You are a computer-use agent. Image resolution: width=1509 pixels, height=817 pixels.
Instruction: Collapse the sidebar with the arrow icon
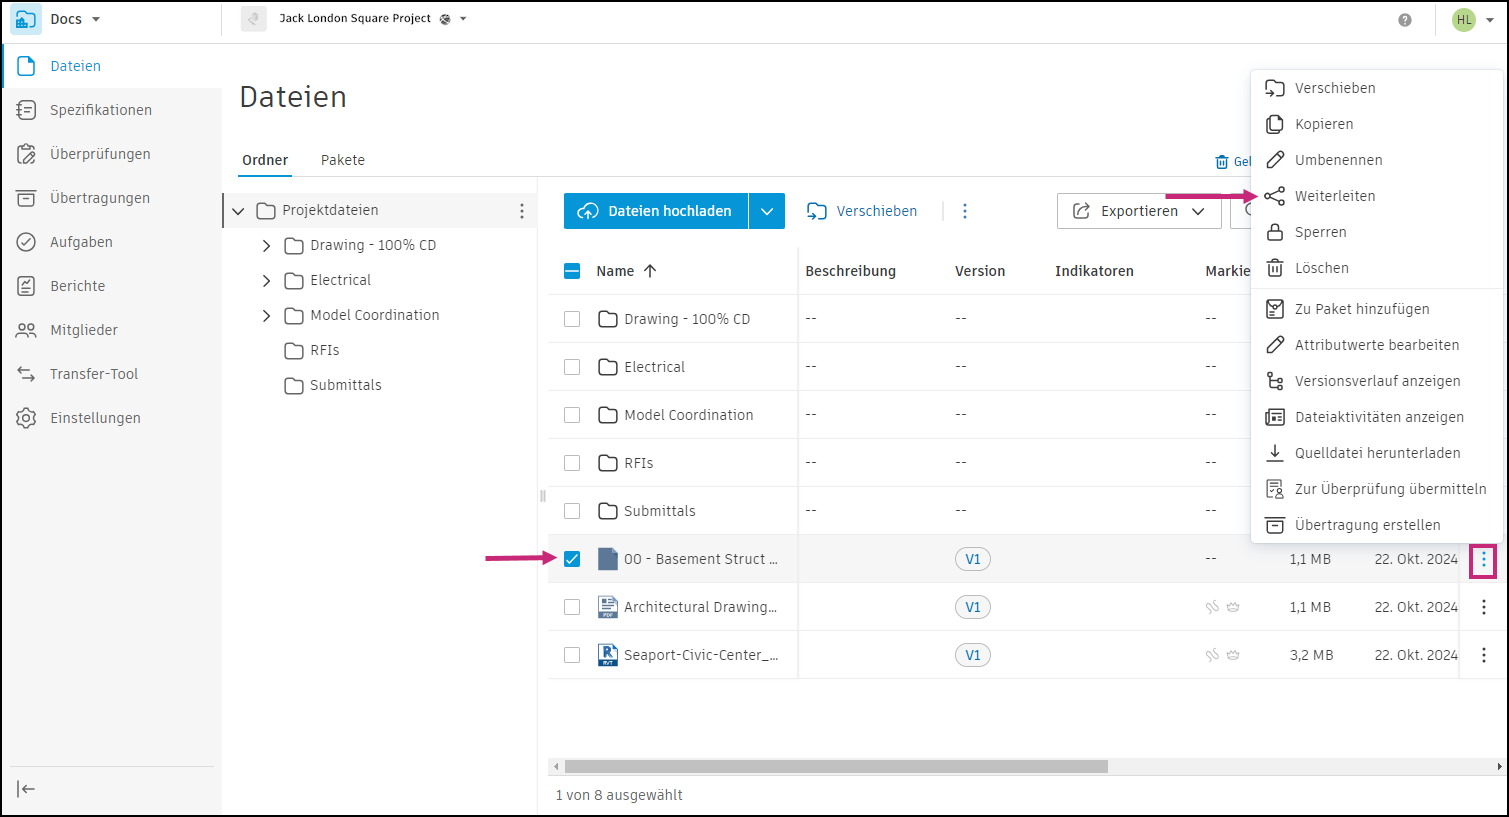(x=27, y=789)
